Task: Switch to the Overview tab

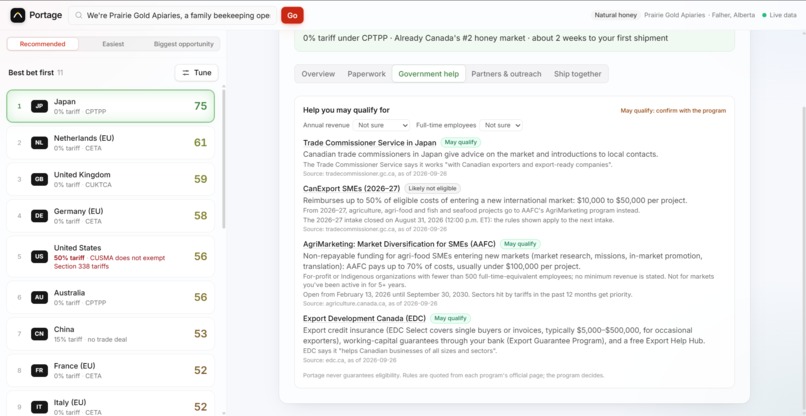Action: coord(318,74)
